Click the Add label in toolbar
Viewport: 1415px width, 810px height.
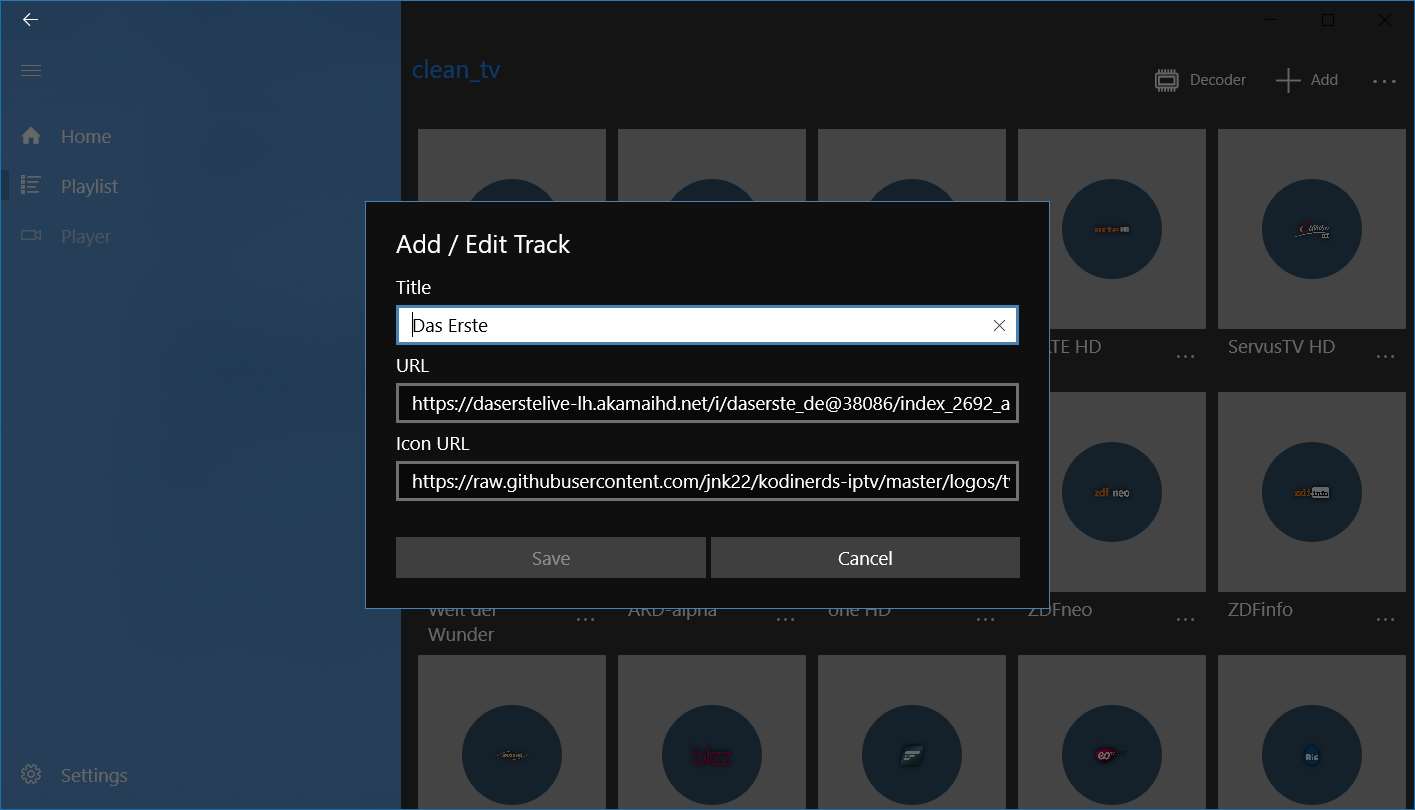coord(1324,80)
